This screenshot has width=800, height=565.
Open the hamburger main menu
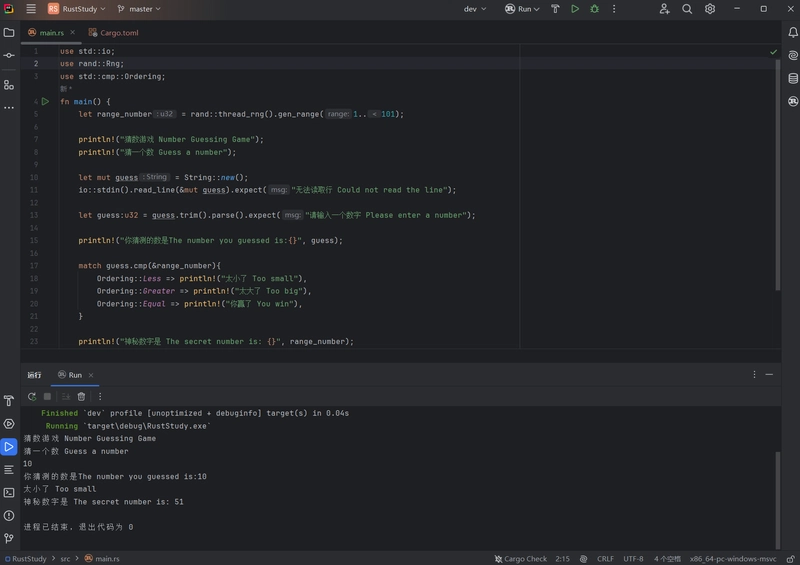(x=30, y=9)
